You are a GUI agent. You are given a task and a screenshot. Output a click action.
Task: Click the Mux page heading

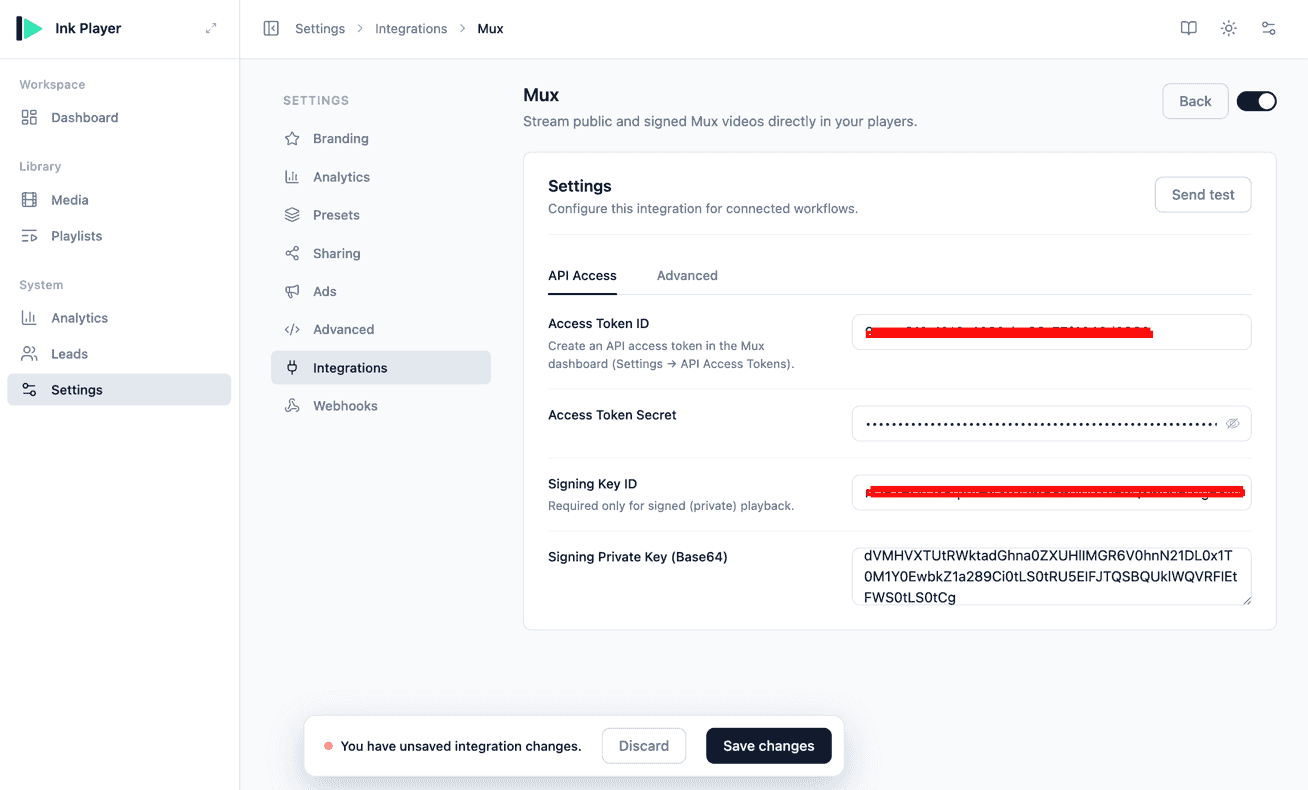[541, 95]
